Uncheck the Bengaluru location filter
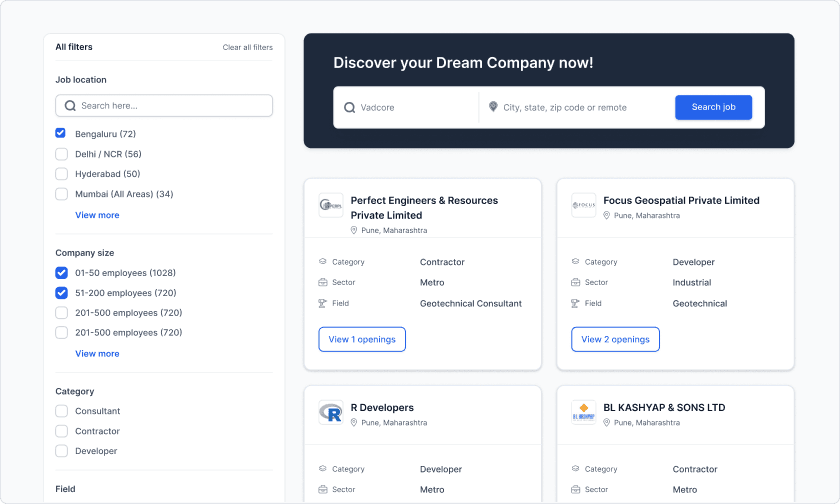 point(61,133)
